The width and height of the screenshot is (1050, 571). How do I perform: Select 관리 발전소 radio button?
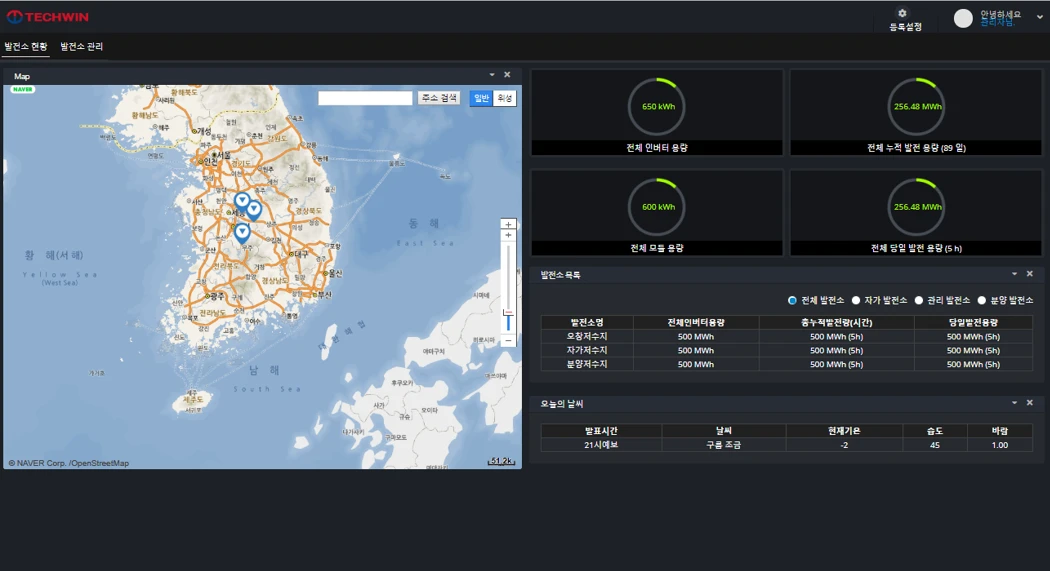919,301
